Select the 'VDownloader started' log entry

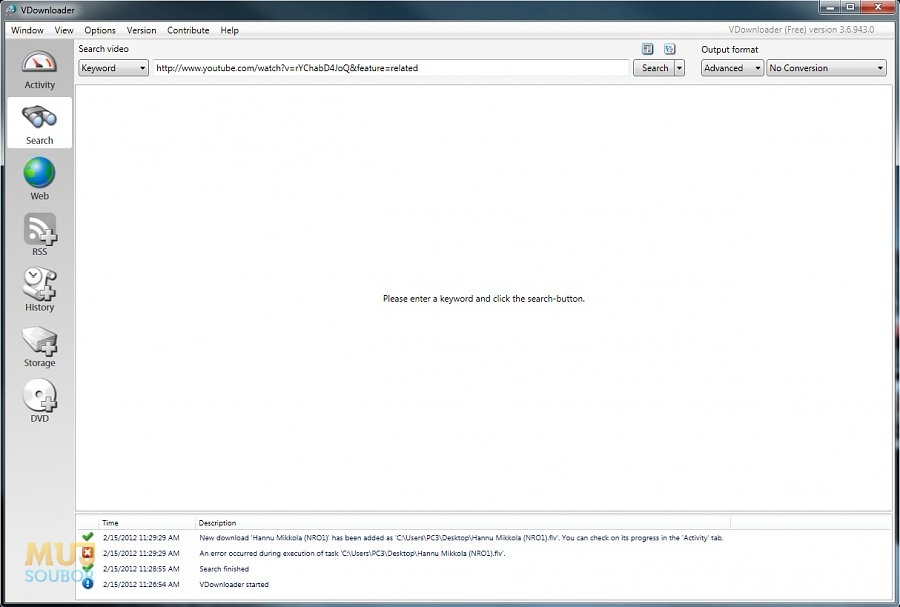tap(483, 584)
